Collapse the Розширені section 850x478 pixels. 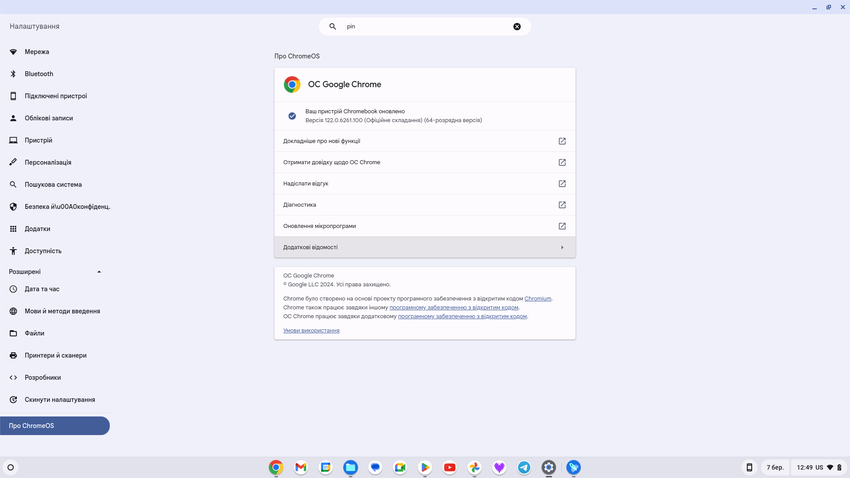99,272
